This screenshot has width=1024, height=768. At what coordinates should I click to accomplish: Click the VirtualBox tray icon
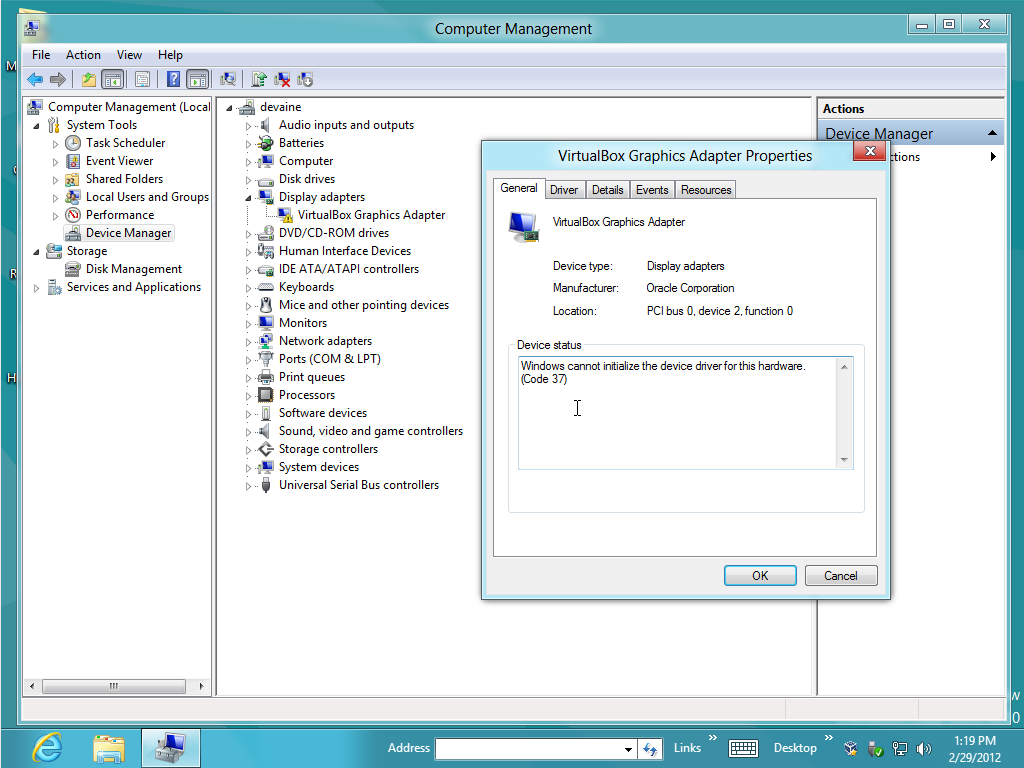point(850,748)
